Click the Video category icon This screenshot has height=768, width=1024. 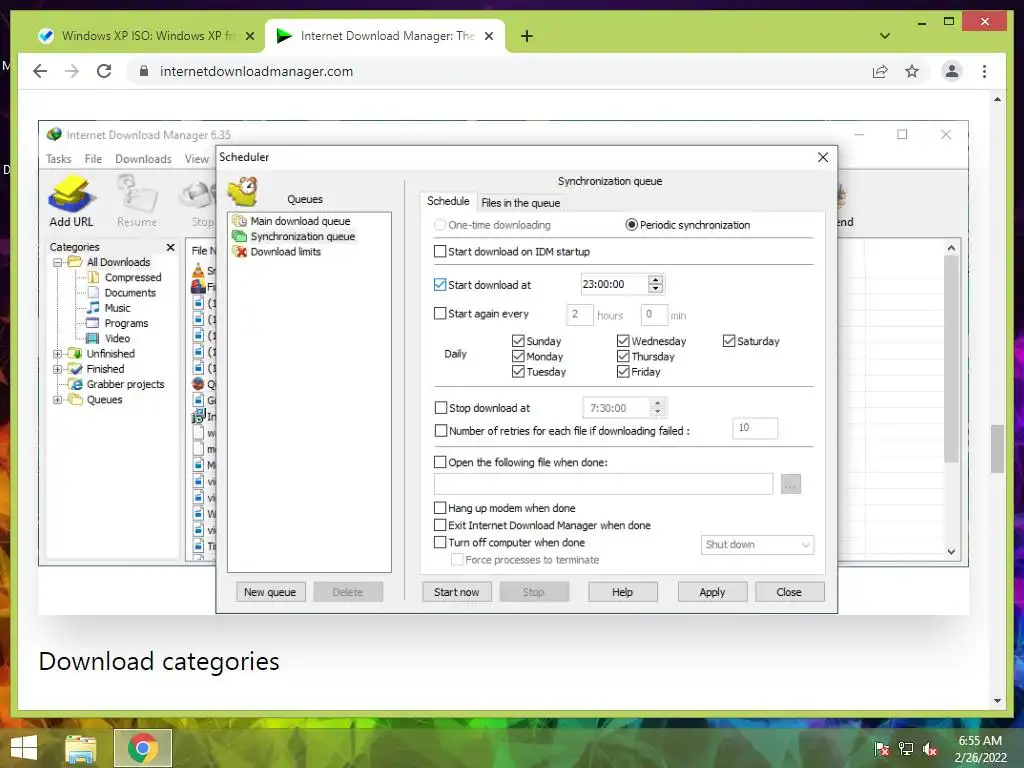pyautogui.click(x=93, y=338)
